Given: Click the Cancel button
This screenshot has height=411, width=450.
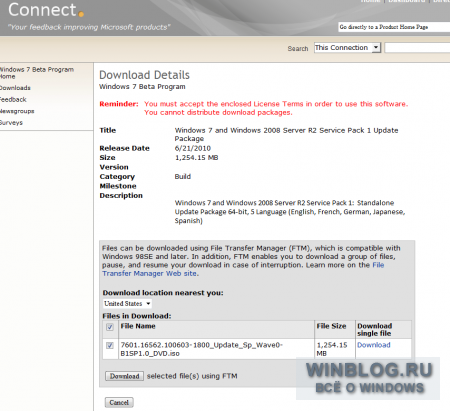Looking at the screenshot, I should [x=119, y=402].
